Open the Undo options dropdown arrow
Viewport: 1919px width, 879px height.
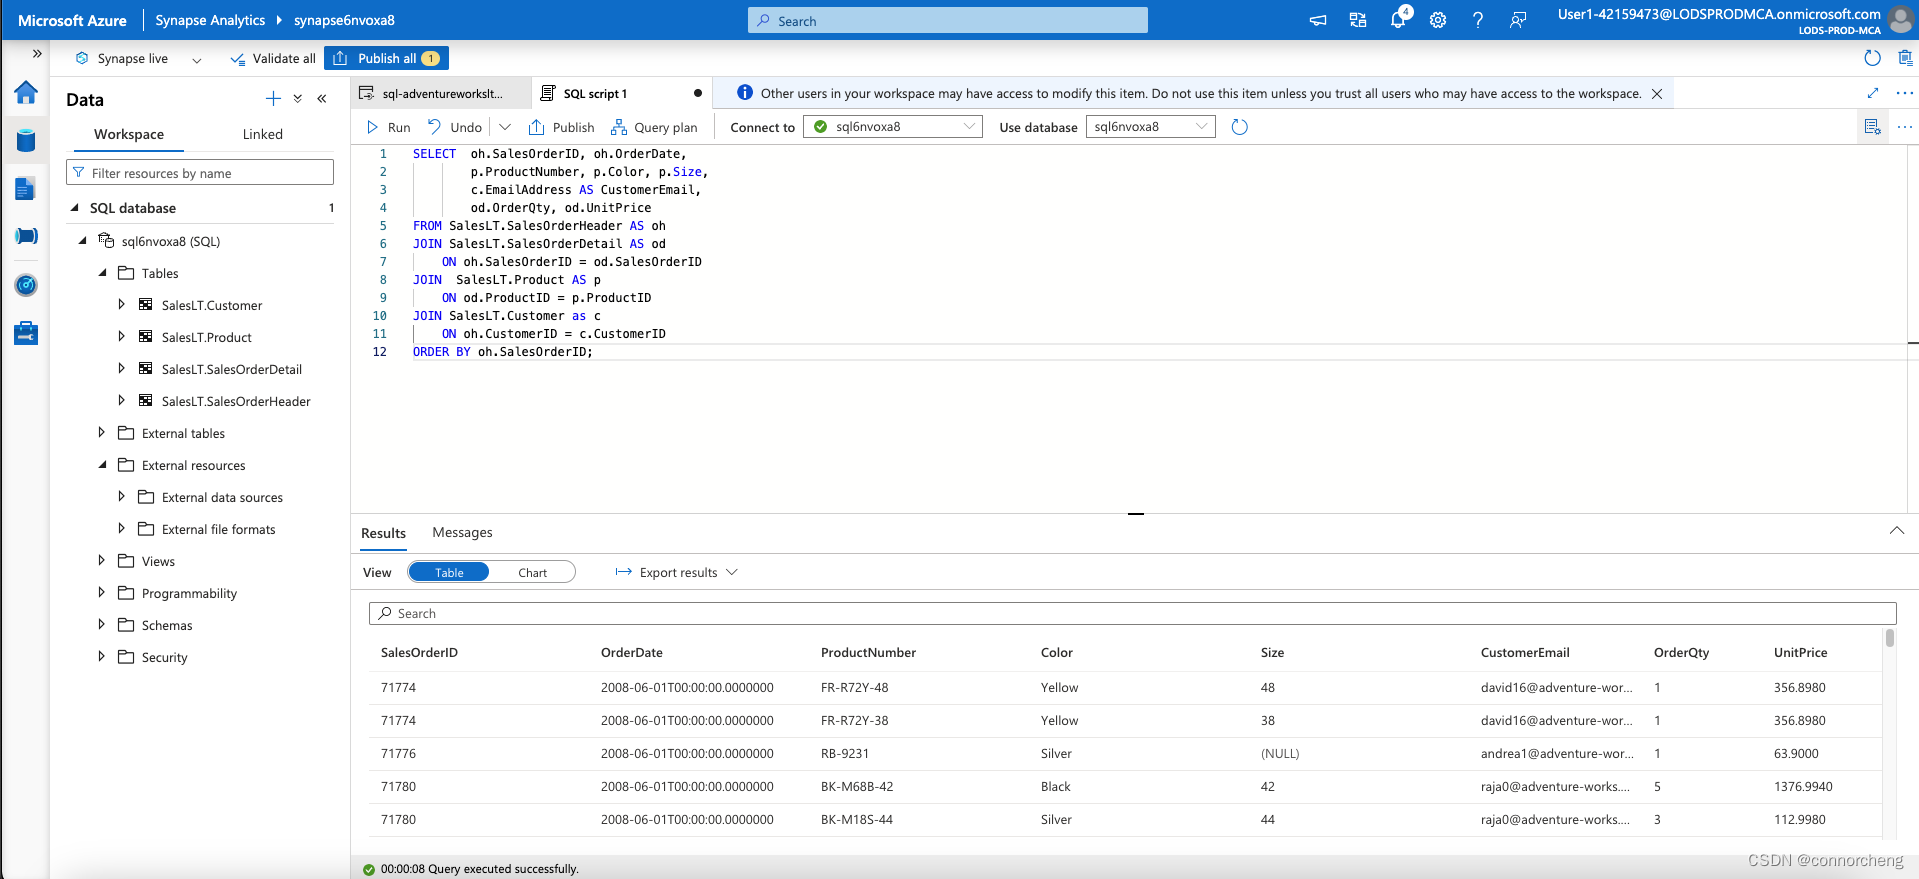point(505,127)
